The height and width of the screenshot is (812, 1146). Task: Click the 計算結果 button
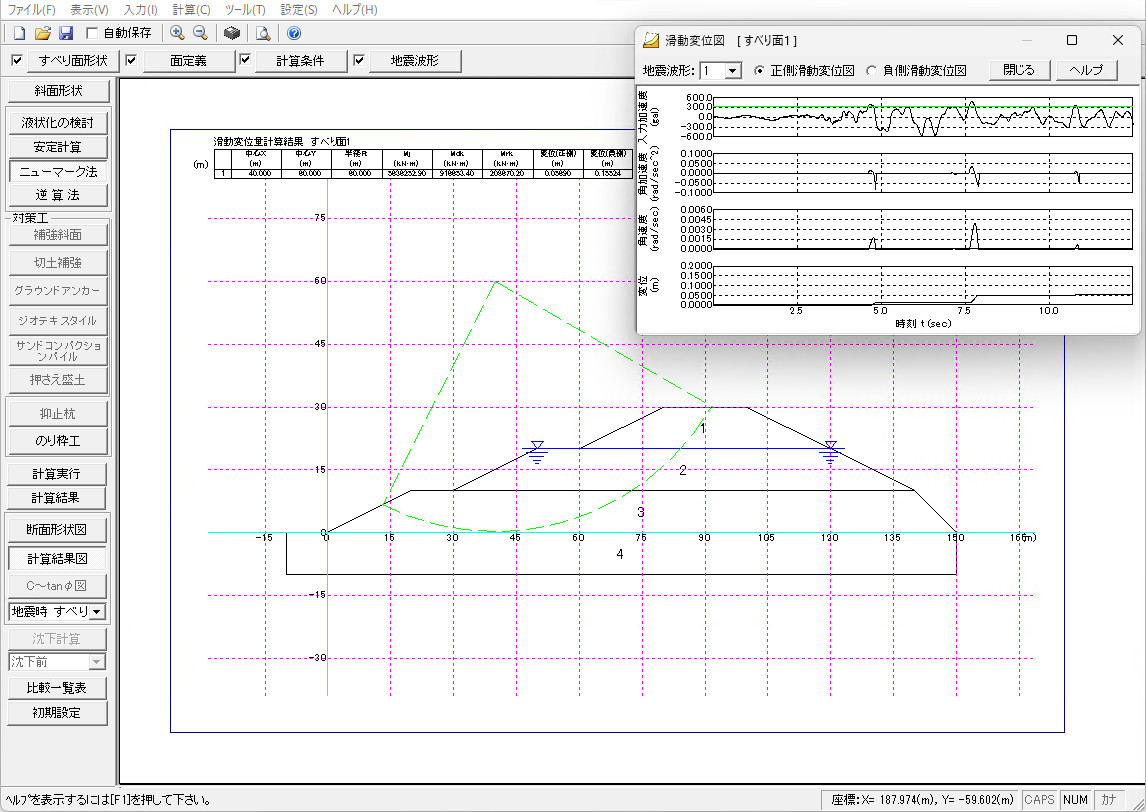coord(57,498)
